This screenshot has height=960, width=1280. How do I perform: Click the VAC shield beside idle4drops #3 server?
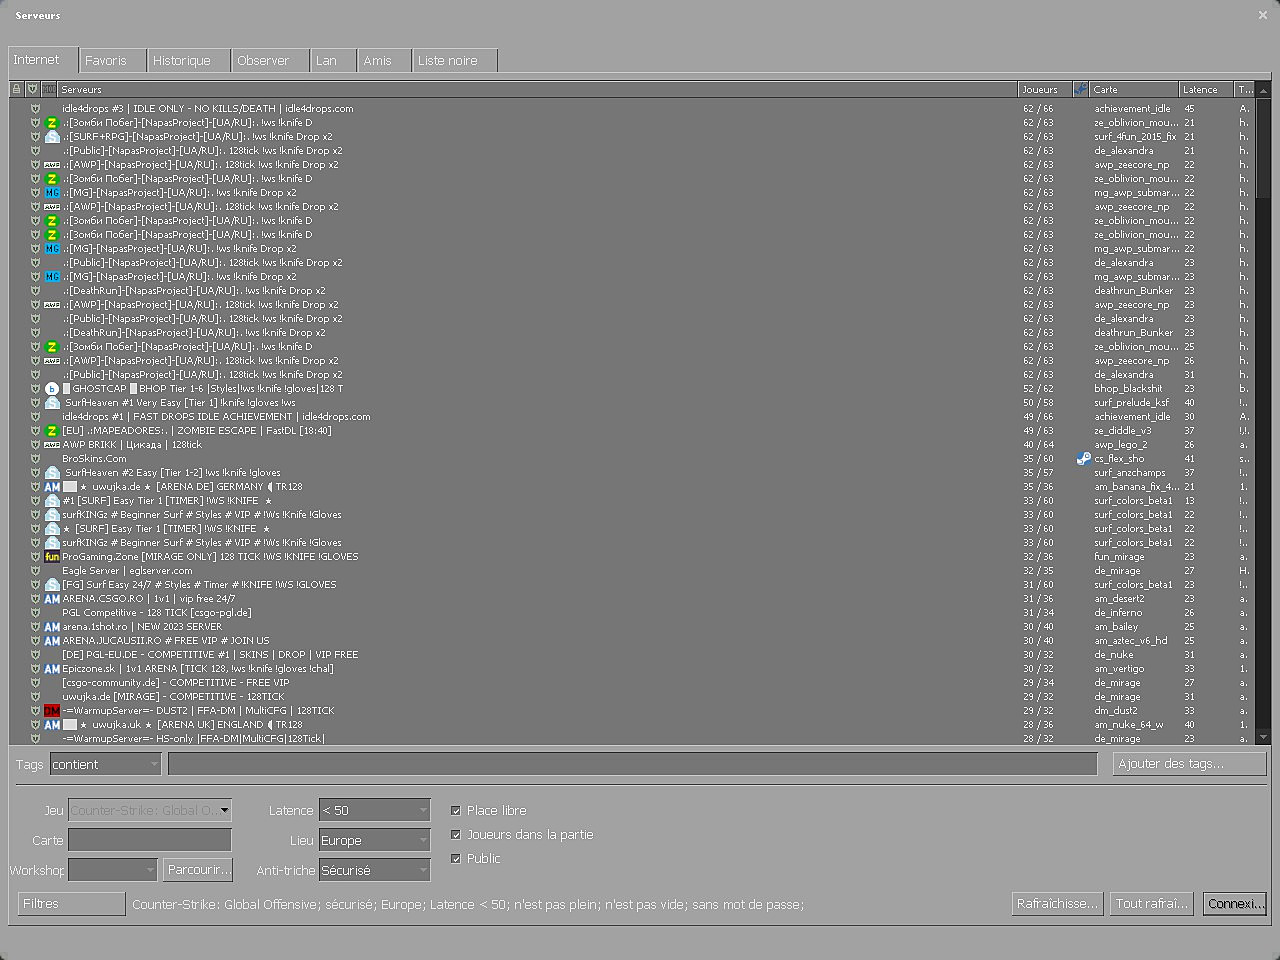coord(35,109)
